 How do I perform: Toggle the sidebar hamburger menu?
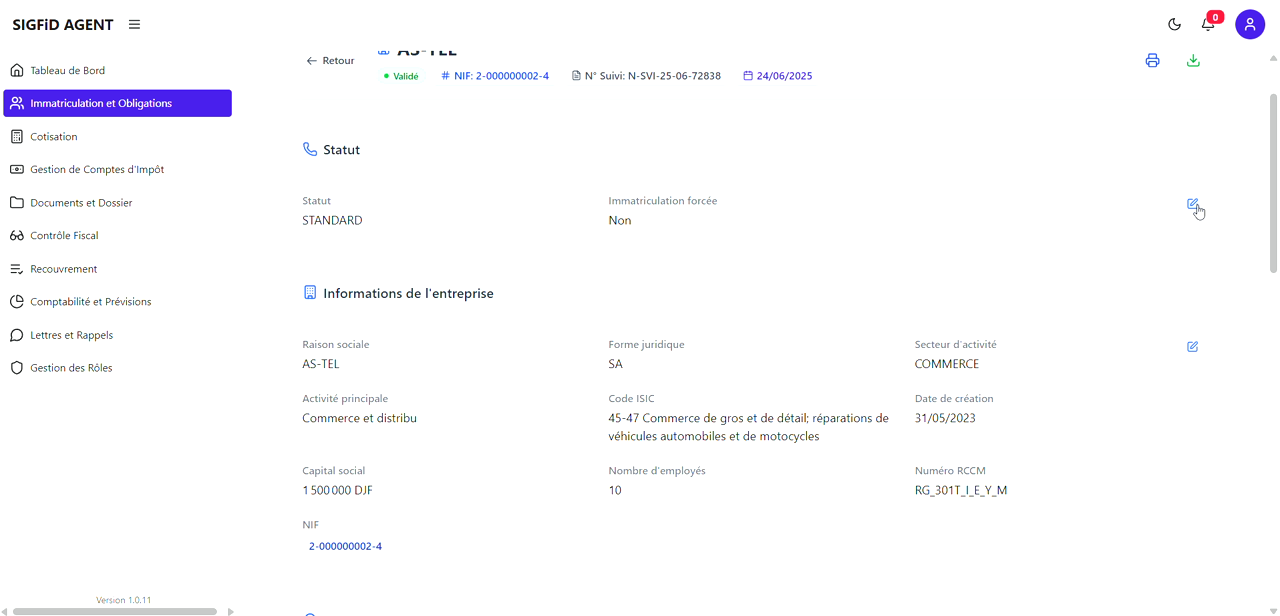pyautogui.click(x=134, y=25)
